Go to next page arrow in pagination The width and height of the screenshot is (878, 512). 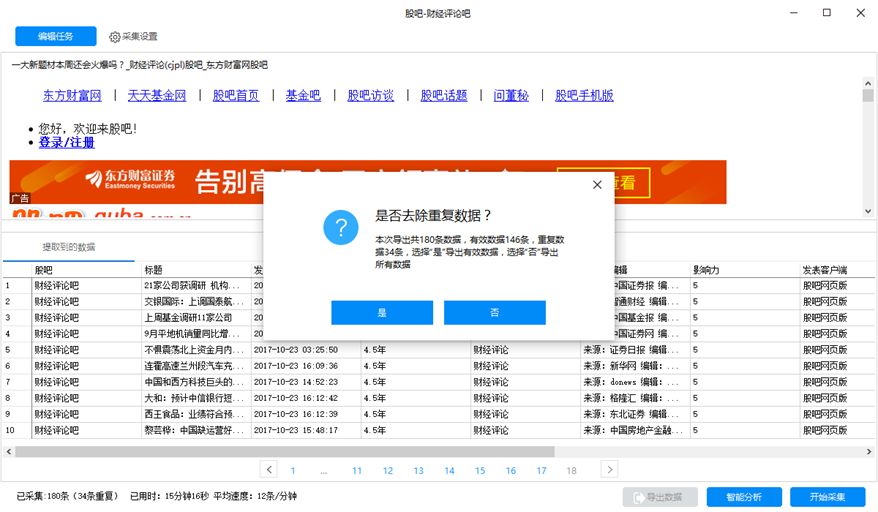tap(609, 469)
